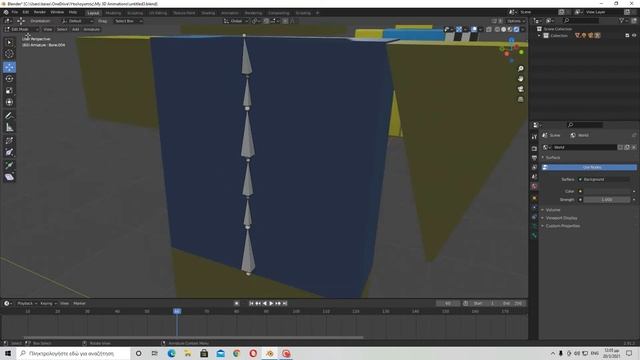Open the Select Box drag dropdown
Viewport: 640px width, 360px height.
pyautogui.click(x=128, y=21)
